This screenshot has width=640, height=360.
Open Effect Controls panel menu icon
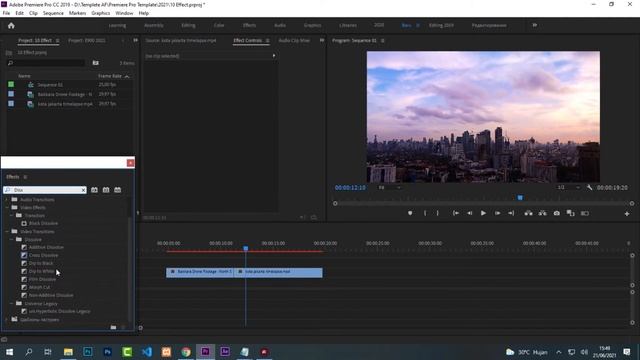(x=267, y=40)
